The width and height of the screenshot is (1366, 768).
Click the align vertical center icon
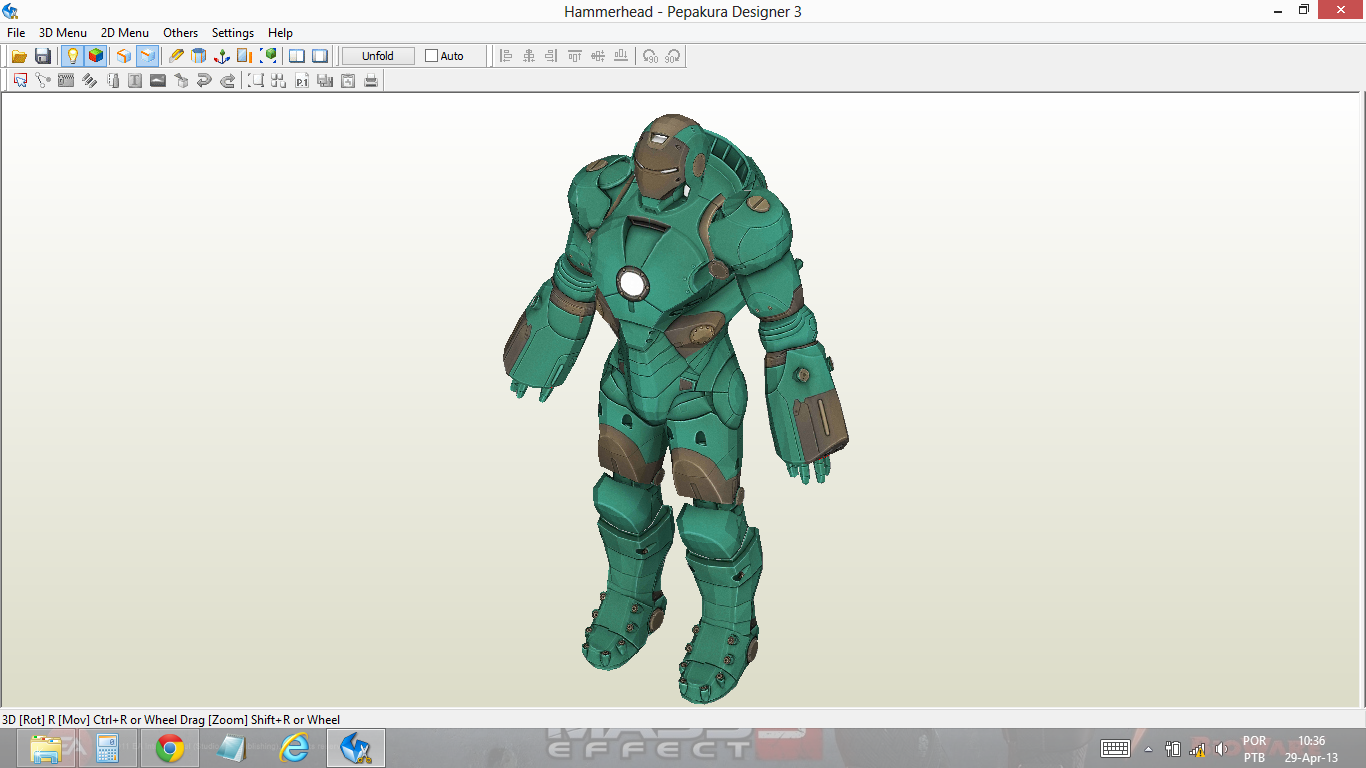pos(598,56)
